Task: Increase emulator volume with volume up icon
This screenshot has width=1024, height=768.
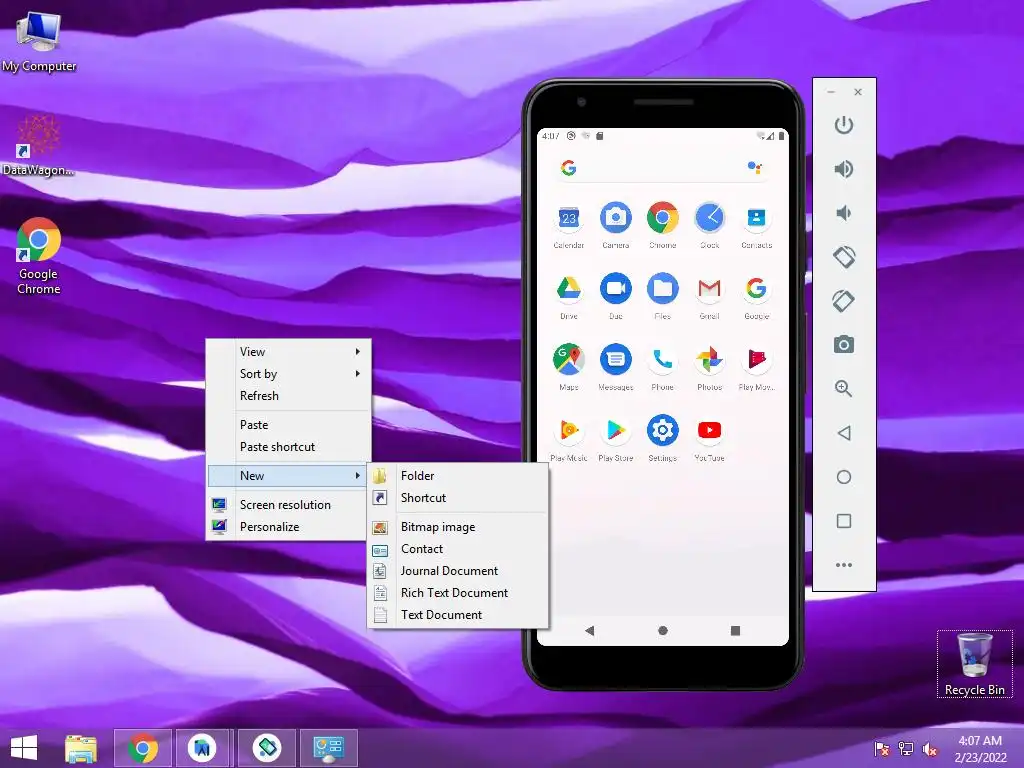Action: tap(844, 169)
